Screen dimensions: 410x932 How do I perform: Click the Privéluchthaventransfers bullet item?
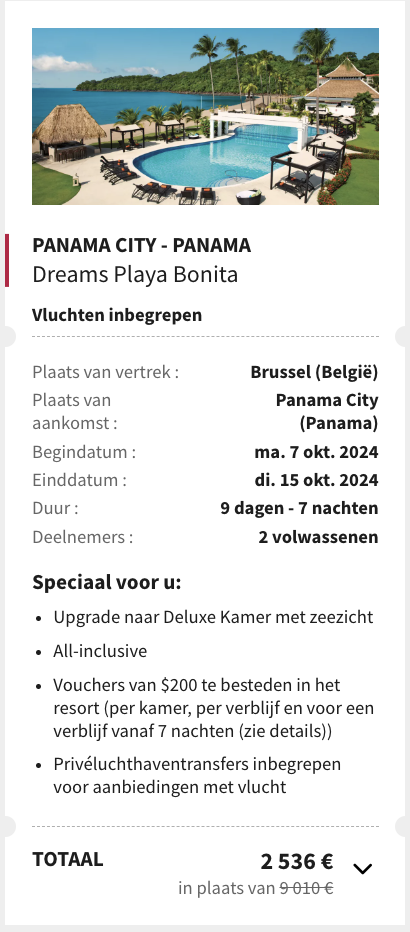click(197, 775)
